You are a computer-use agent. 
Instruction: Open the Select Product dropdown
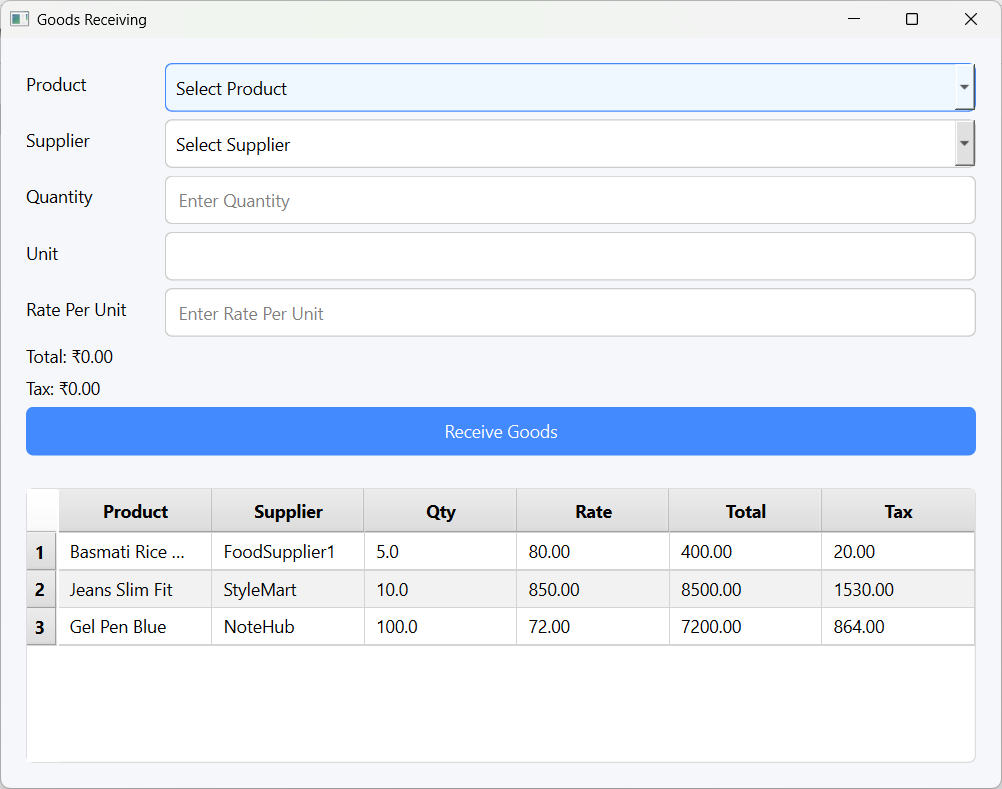point(560,88)
